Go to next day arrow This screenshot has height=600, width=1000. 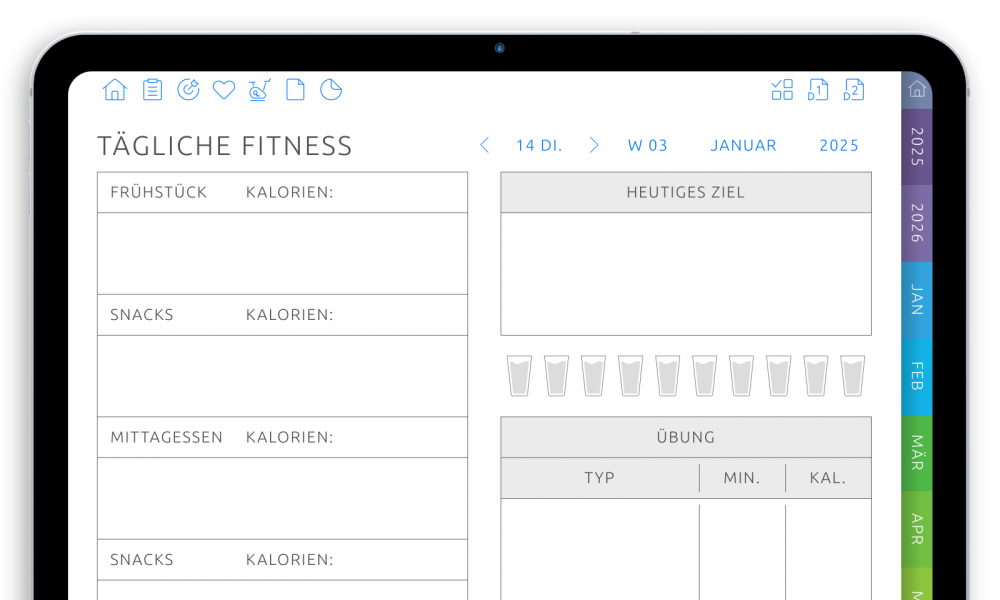point(594,145)
